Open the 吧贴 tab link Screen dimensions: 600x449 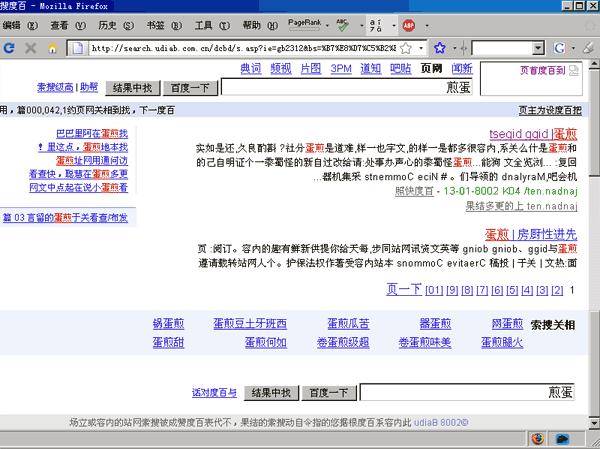pyautogui.click(x=401, y=69)
